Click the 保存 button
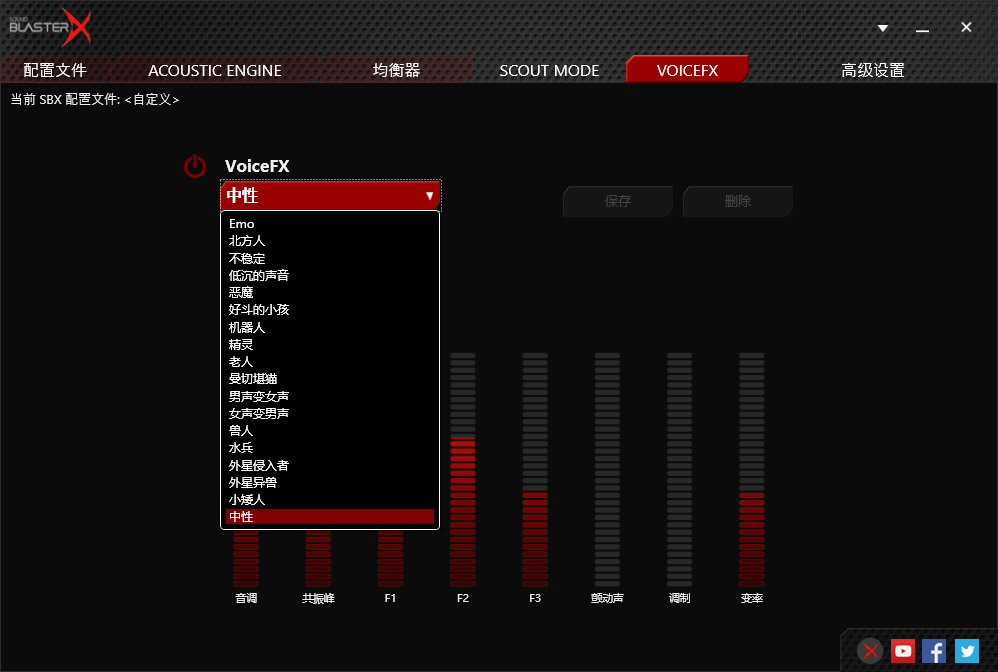Image resolution: width=998 pixels, height=672 pixels. click(x=618, y=201)
